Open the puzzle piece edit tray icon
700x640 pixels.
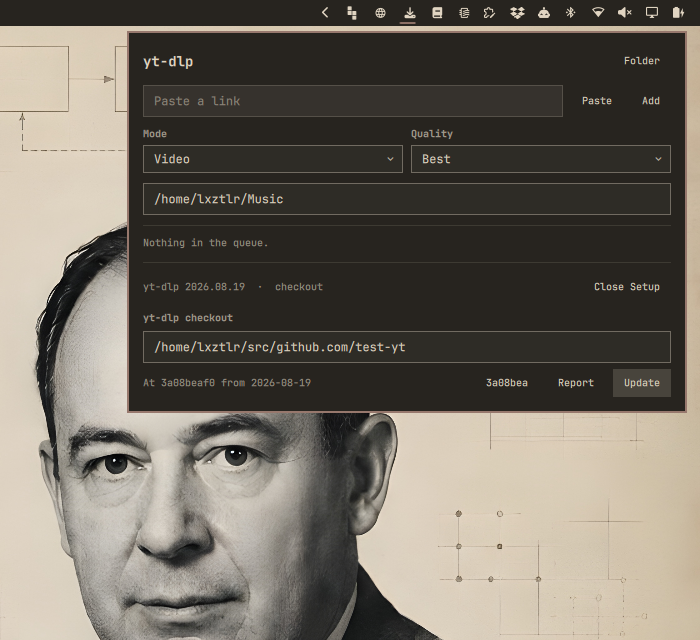pyautogui.click(x=489, y=12)
